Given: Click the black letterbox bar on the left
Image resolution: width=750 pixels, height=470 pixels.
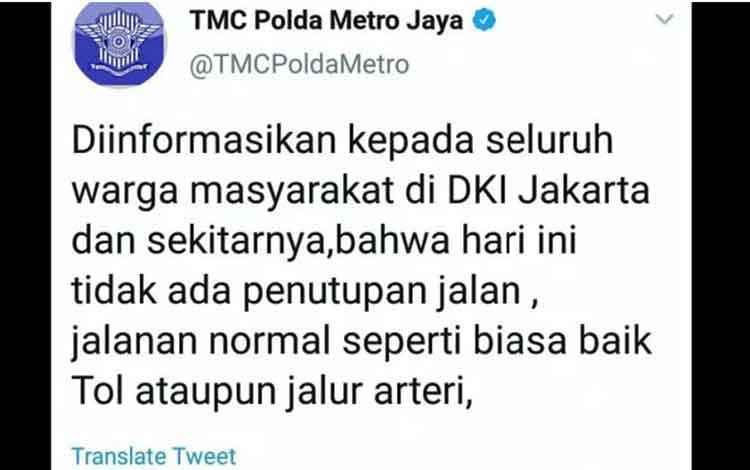Looking at the screenshot, I should 25,235.
